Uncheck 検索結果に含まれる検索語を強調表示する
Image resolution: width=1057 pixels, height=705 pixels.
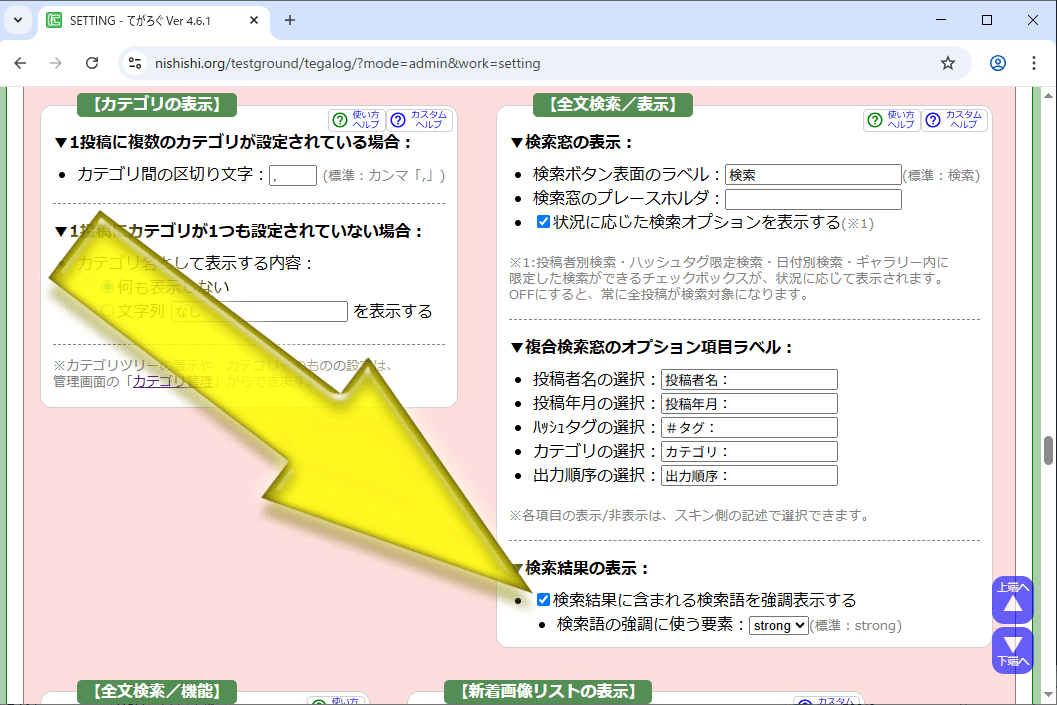543,600
